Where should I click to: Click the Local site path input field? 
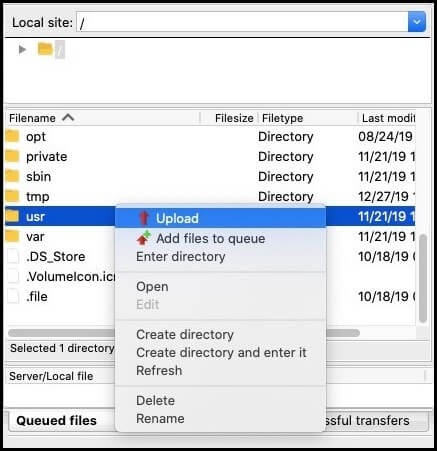pos(242,22)
